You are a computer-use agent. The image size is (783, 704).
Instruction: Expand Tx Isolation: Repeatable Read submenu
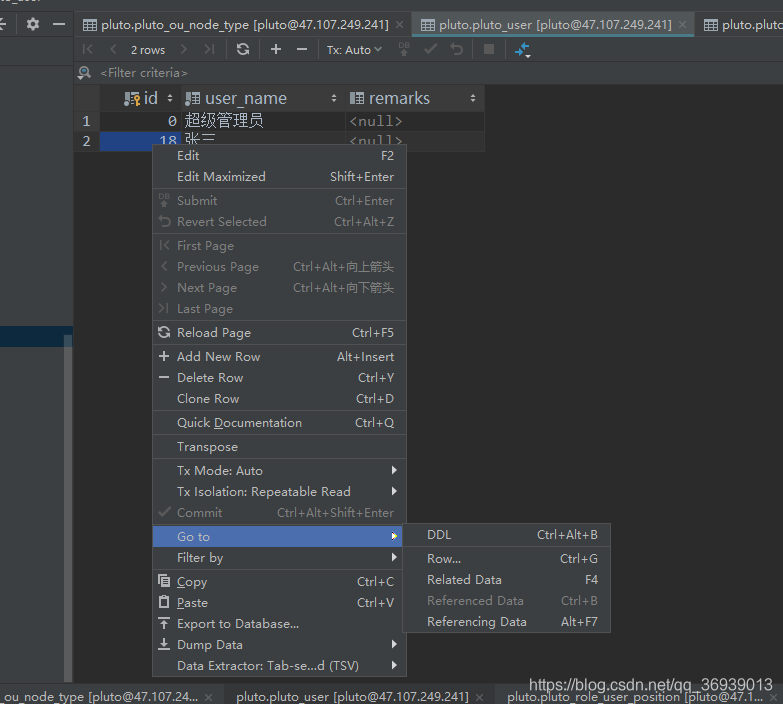(x=280, y=491)
